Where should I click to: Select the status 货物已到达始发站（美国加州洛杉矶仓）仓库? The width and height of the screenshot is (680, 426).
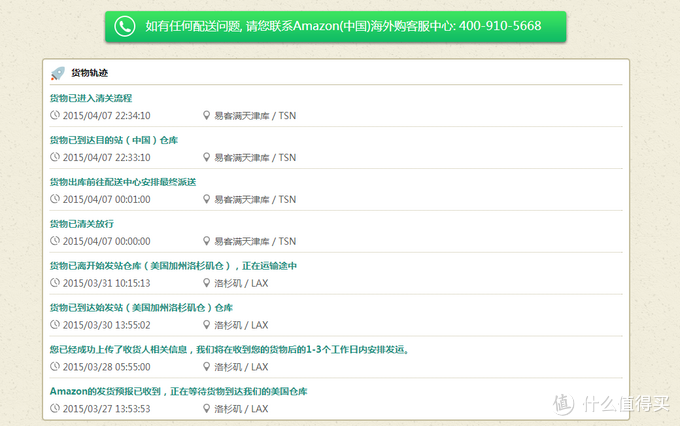[x=141, y=308]
